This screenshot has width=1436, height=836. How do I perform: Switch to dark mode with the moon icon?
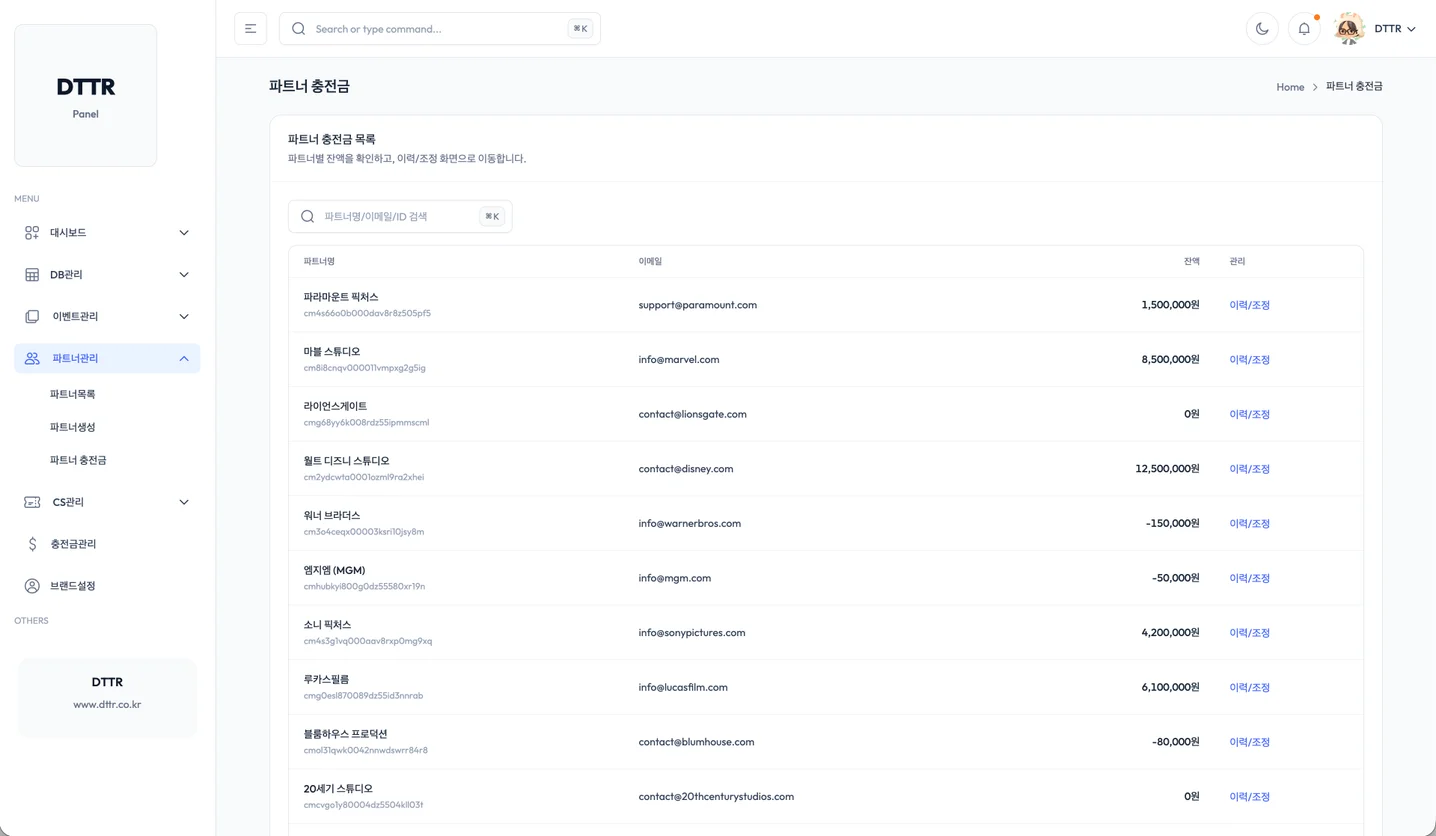click(1262, 29)
